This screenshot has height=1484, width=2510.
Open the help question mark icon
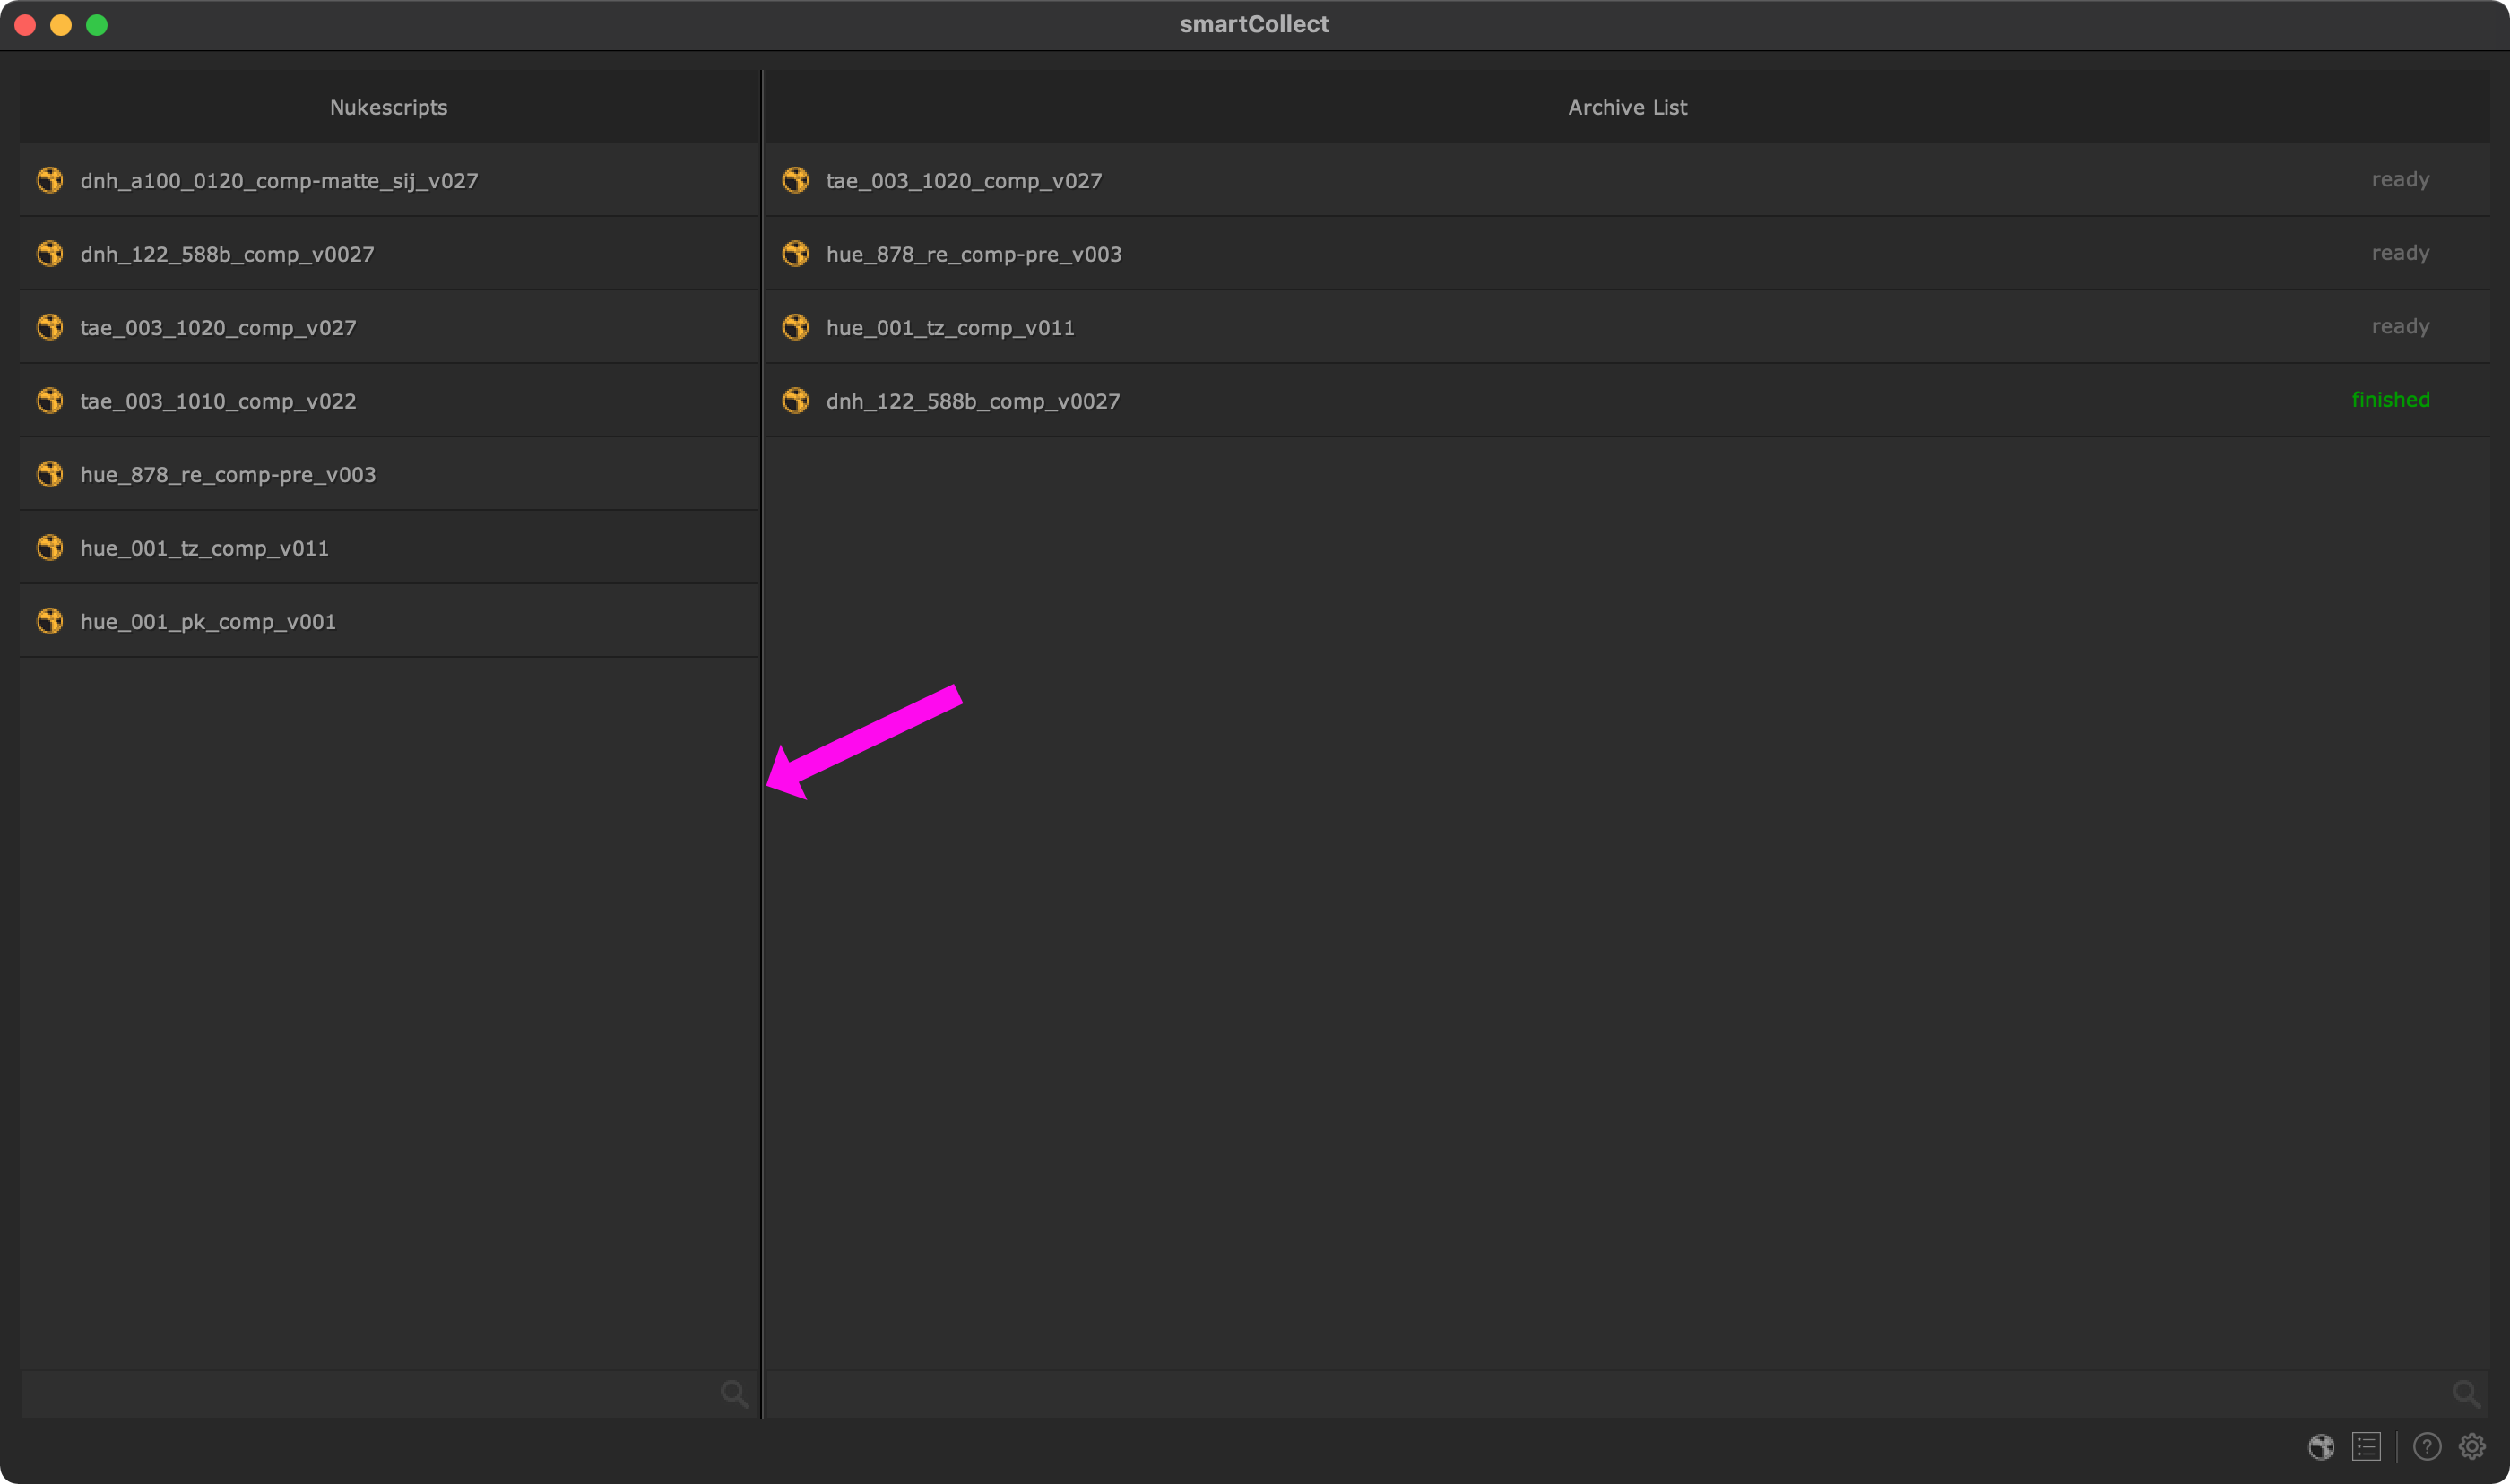pyautogui.click(x=2427, y=1447)
